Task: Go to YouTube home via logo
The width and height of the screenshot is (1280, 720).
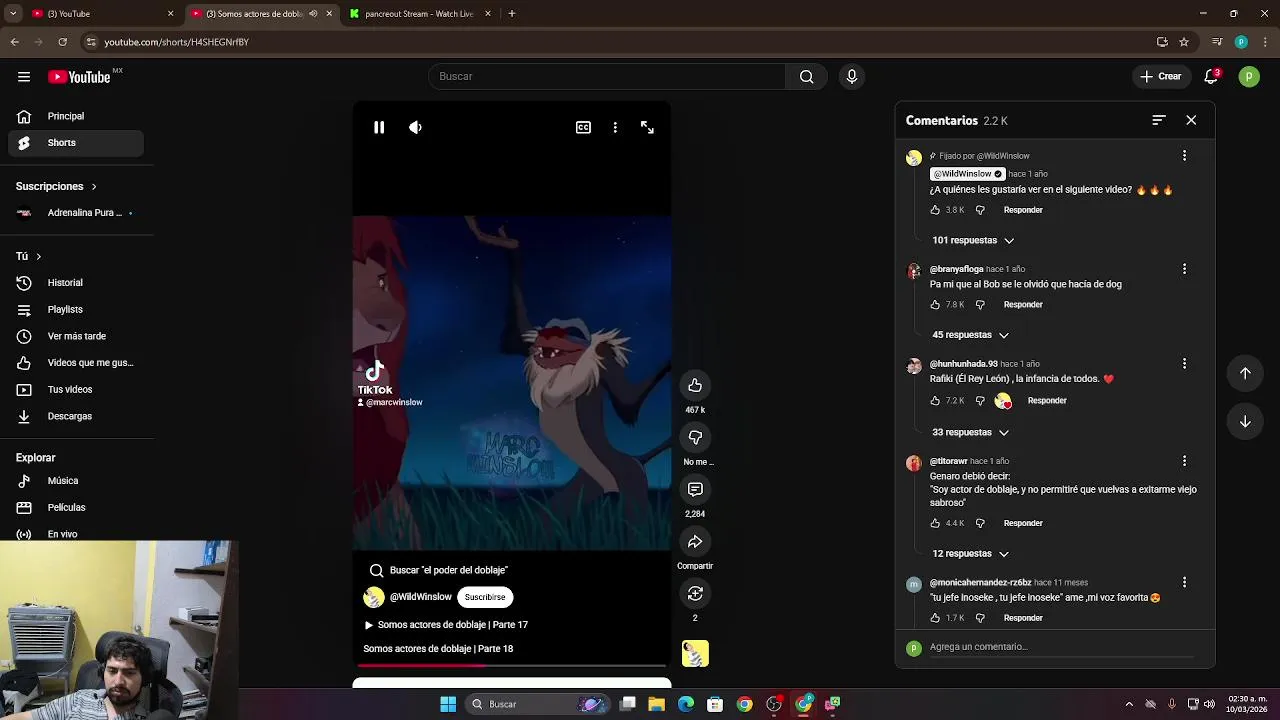Action: coord(79,77)
